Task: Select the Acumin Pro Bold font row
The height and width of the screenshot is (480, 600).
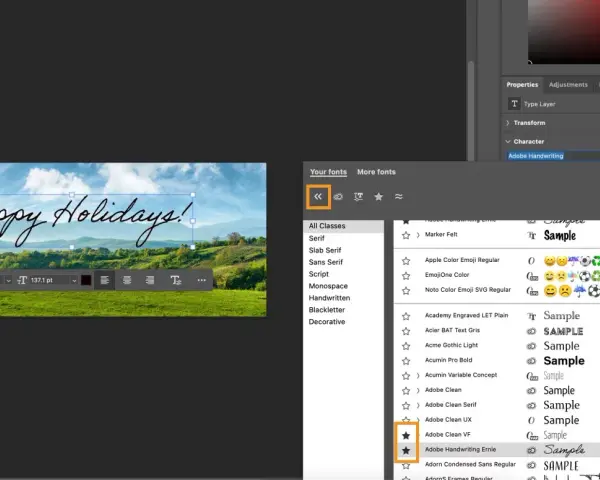Action: pyautogui.click(x=497, y=361)
